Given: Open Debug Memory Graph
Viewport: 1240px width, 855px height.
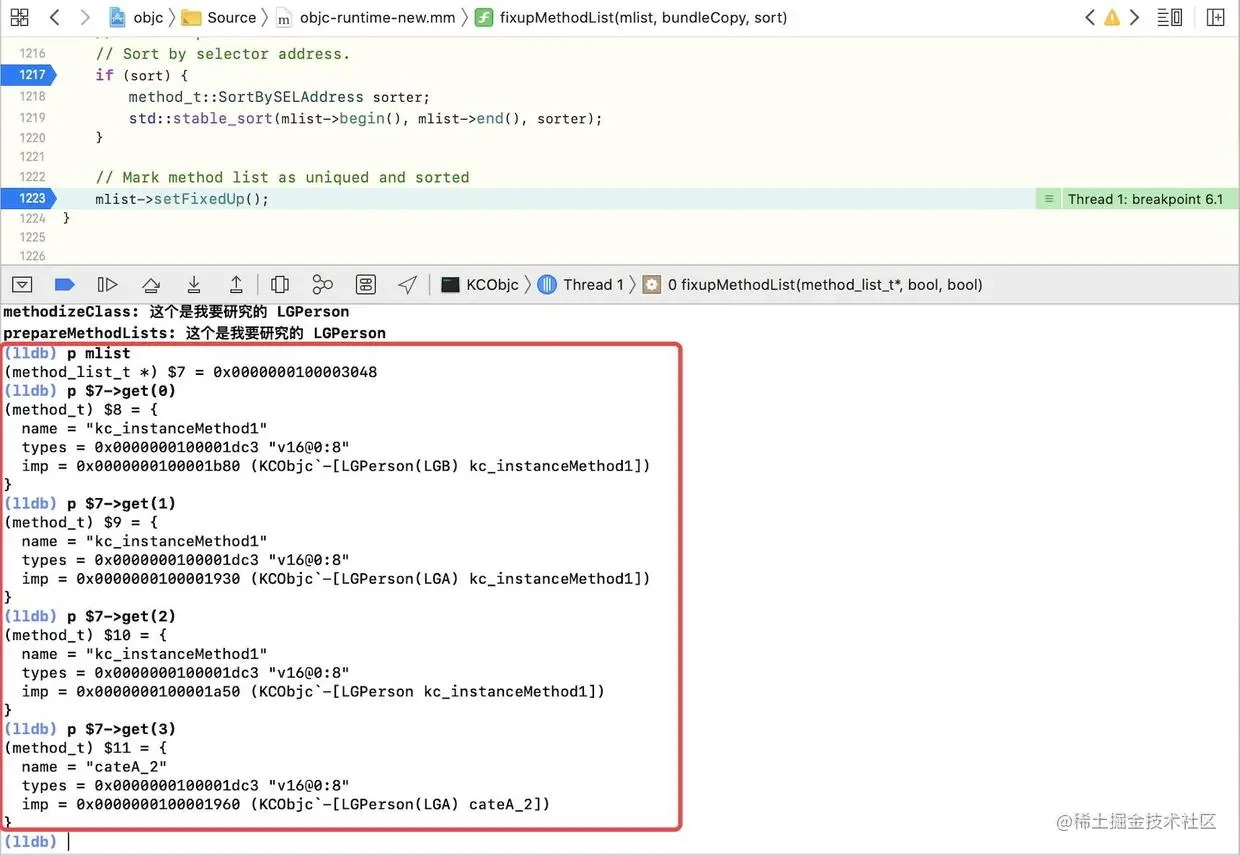Looking at the screenshot, I should (322, 285).
